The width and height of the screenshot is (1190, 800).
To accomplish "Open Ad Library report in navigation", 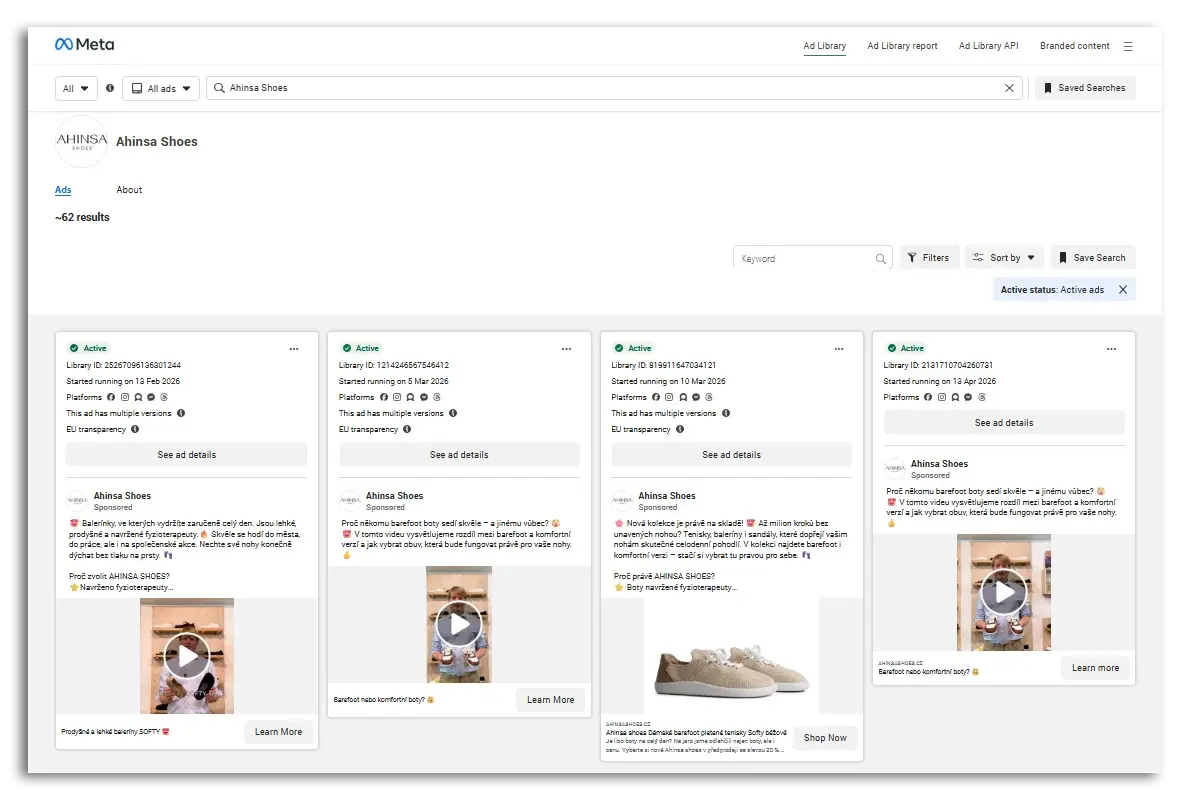I will click(x=902, y=46).
